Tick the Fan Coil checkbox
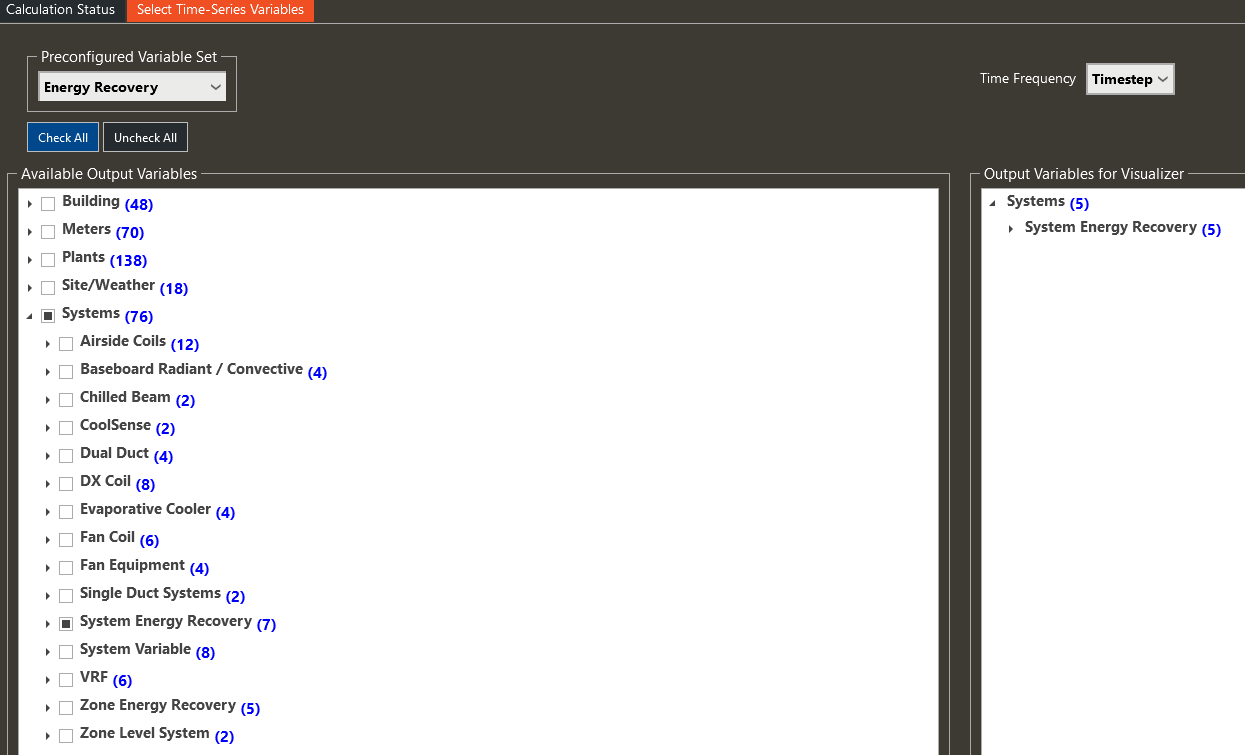 (66, 540)
